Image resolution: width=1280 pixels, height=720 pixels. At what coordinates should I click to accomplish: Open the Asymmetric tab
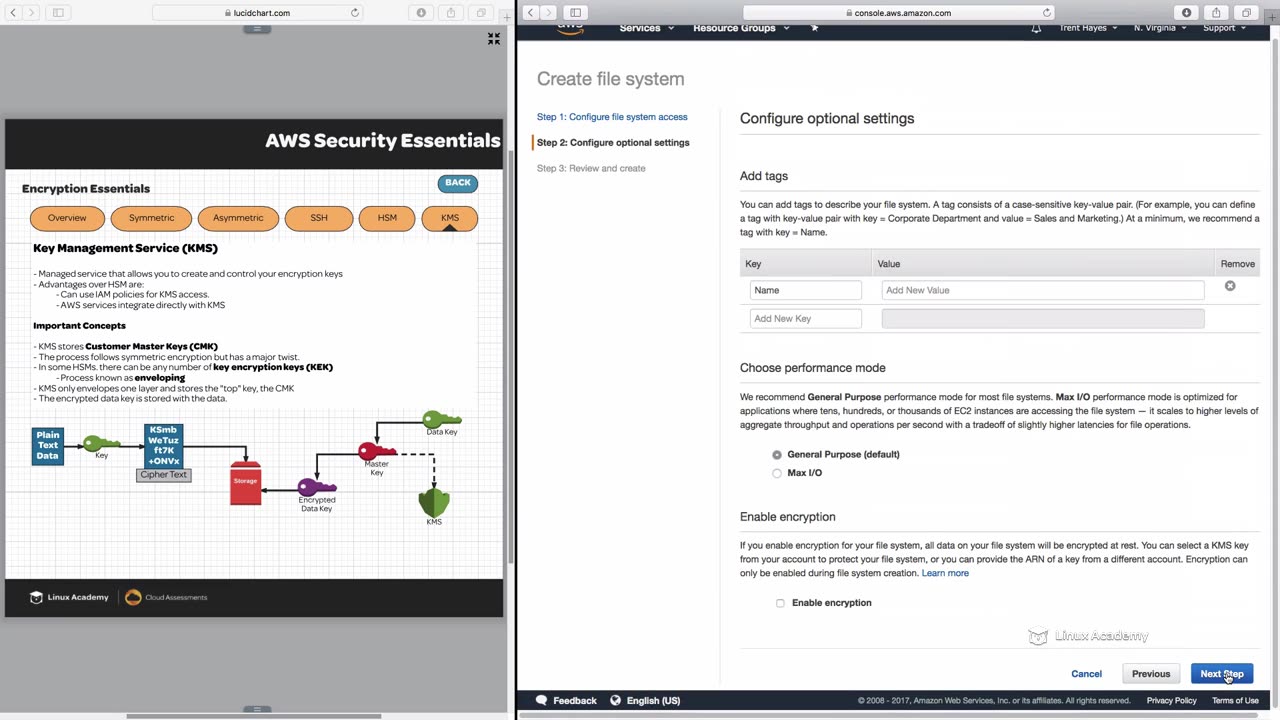[x=238, y=218]
